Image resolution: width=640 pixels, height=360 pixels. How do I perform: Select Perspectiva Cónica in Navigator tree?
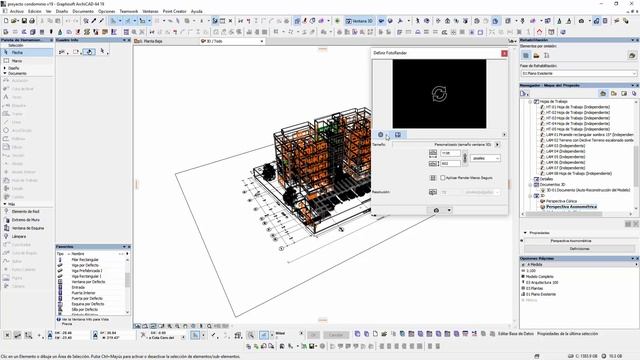point(561,201)
